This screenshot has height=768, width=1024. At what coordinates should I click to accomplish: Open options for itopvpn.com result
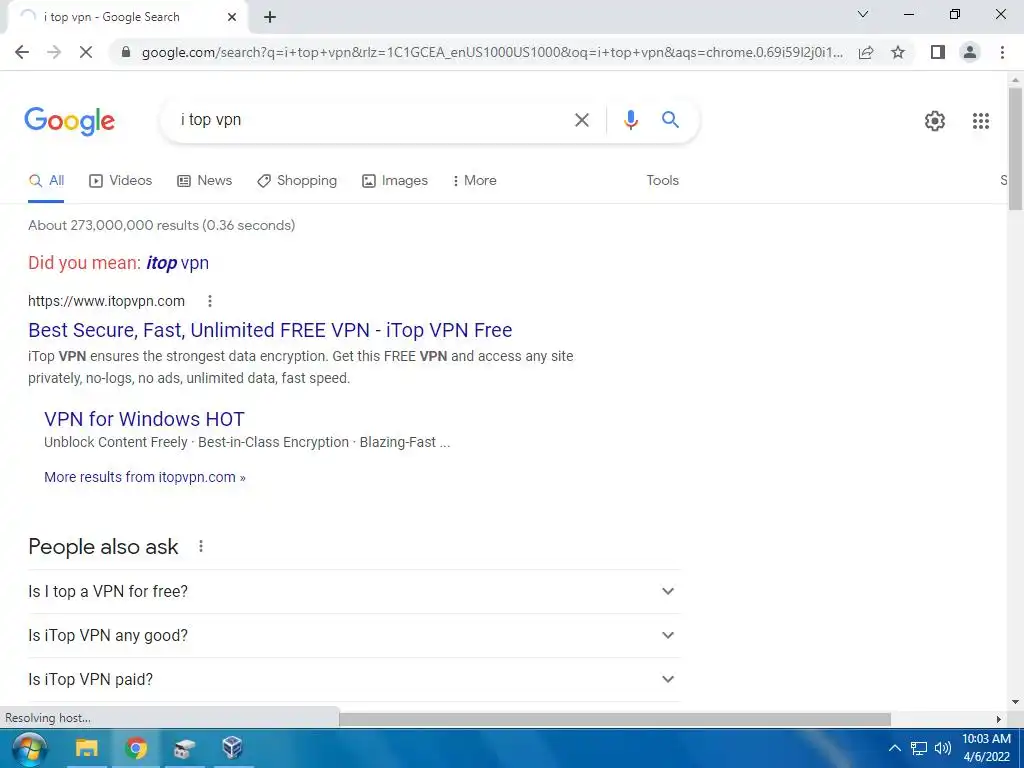tap(210, 301)
